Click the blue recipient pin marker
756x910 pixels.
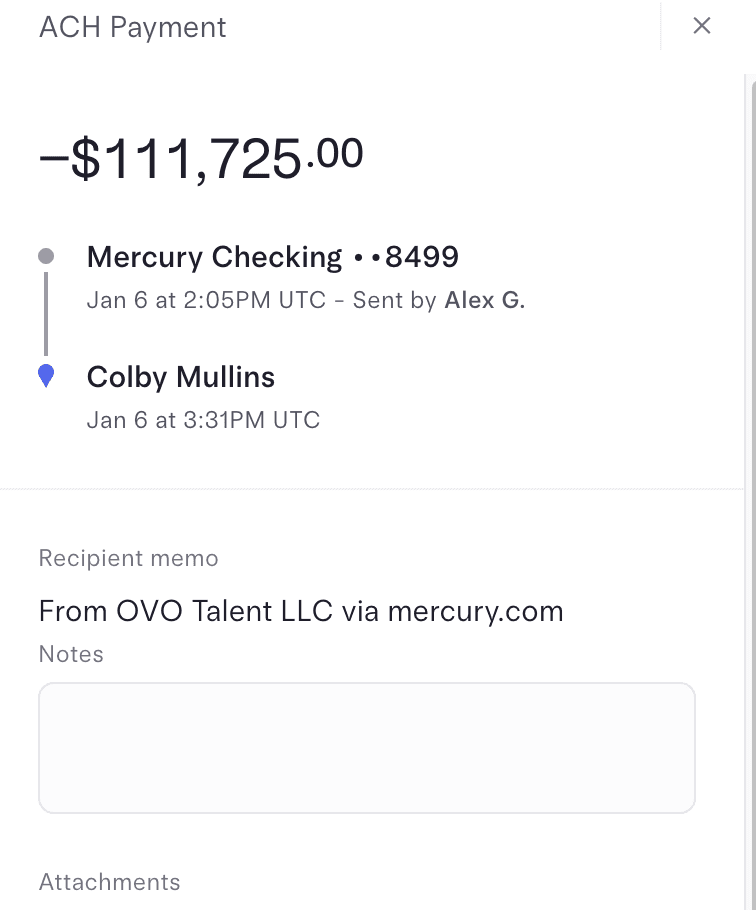[x=45, y=376]
